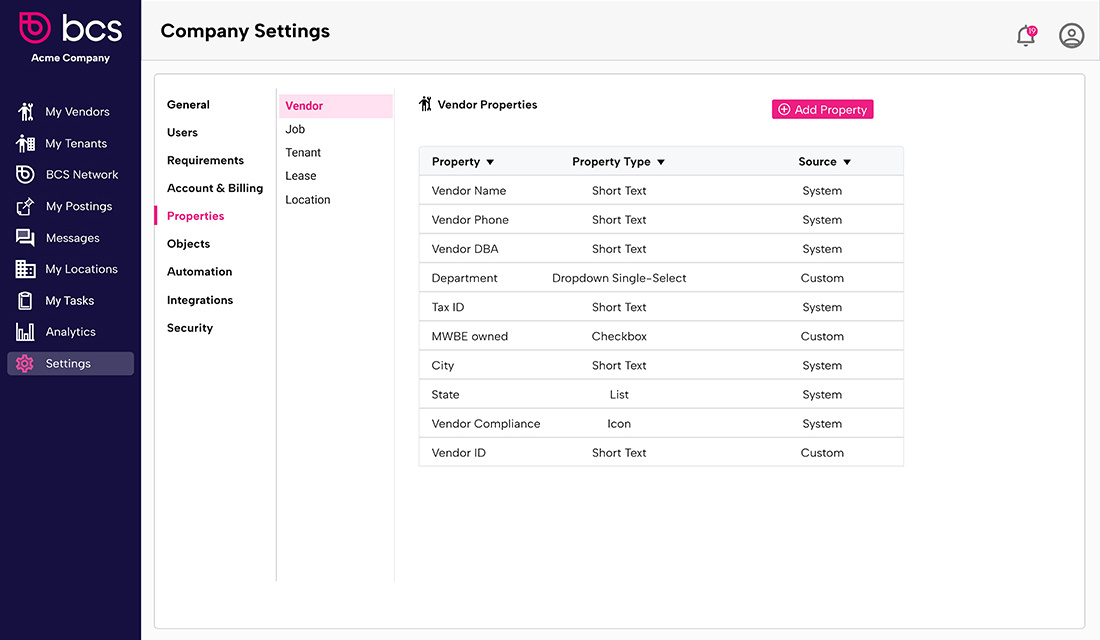The height and width of the screenshot is (640, 1100).
Task: Open Analytics bar chart icon
Action: tap(26, 332)
